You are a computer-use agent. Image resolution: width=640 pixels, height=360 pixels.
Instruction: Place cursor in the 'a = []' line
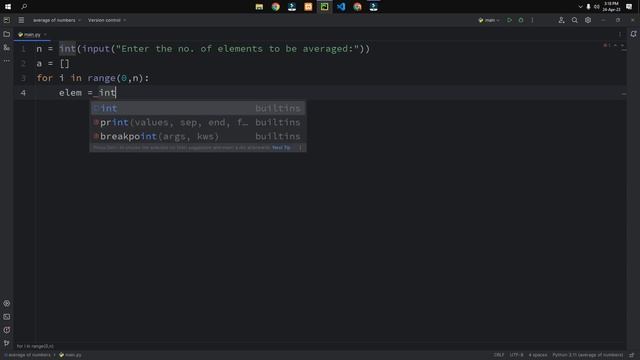click(53, 64)
